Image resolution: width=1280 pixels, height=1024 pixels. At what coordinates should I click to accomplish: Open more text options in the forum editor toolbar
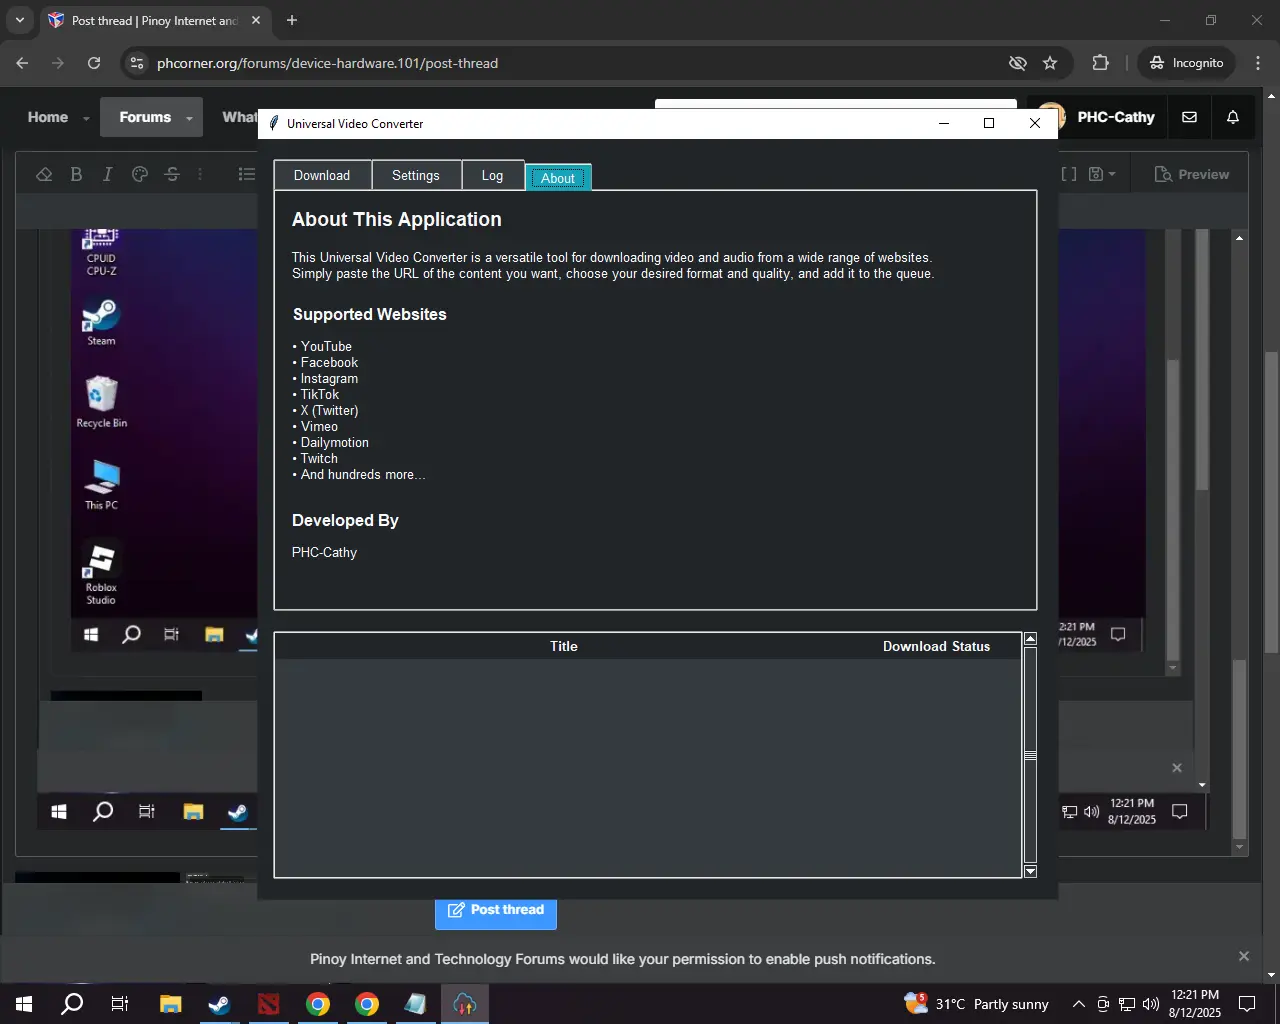[200, 174]
